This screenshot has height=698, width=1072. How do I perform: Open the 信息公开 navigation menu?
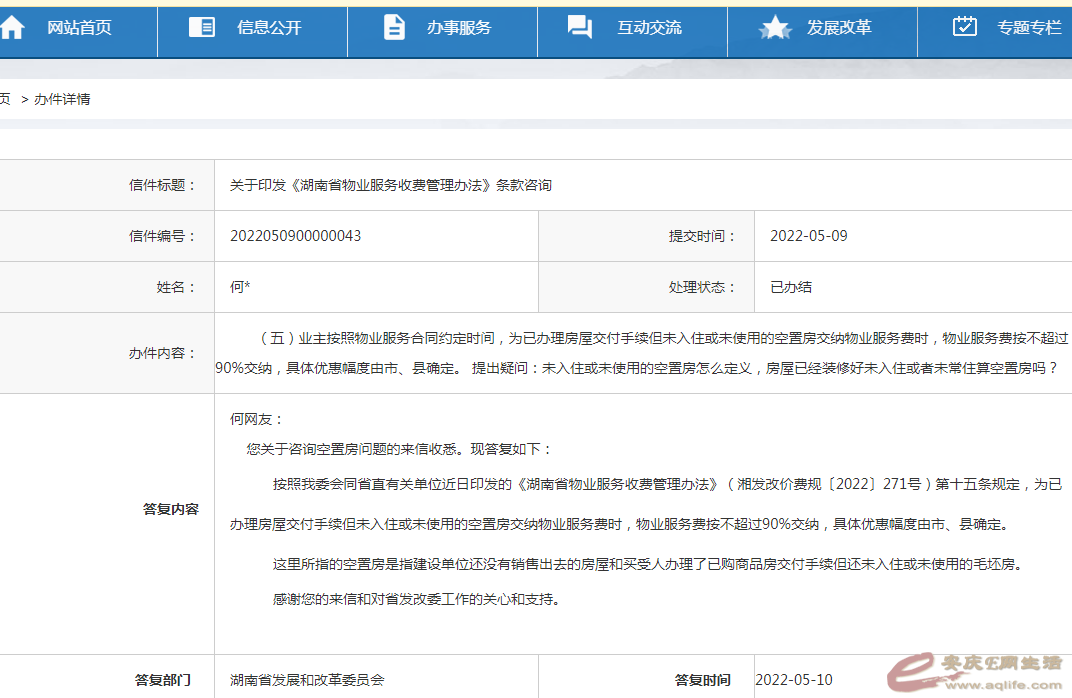point(269,28)
